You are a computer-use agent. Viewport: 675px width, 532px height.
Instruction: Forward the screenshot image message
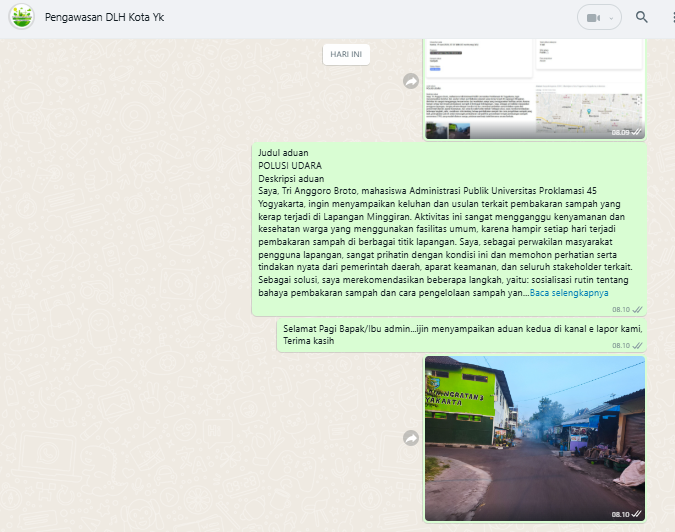410,81
